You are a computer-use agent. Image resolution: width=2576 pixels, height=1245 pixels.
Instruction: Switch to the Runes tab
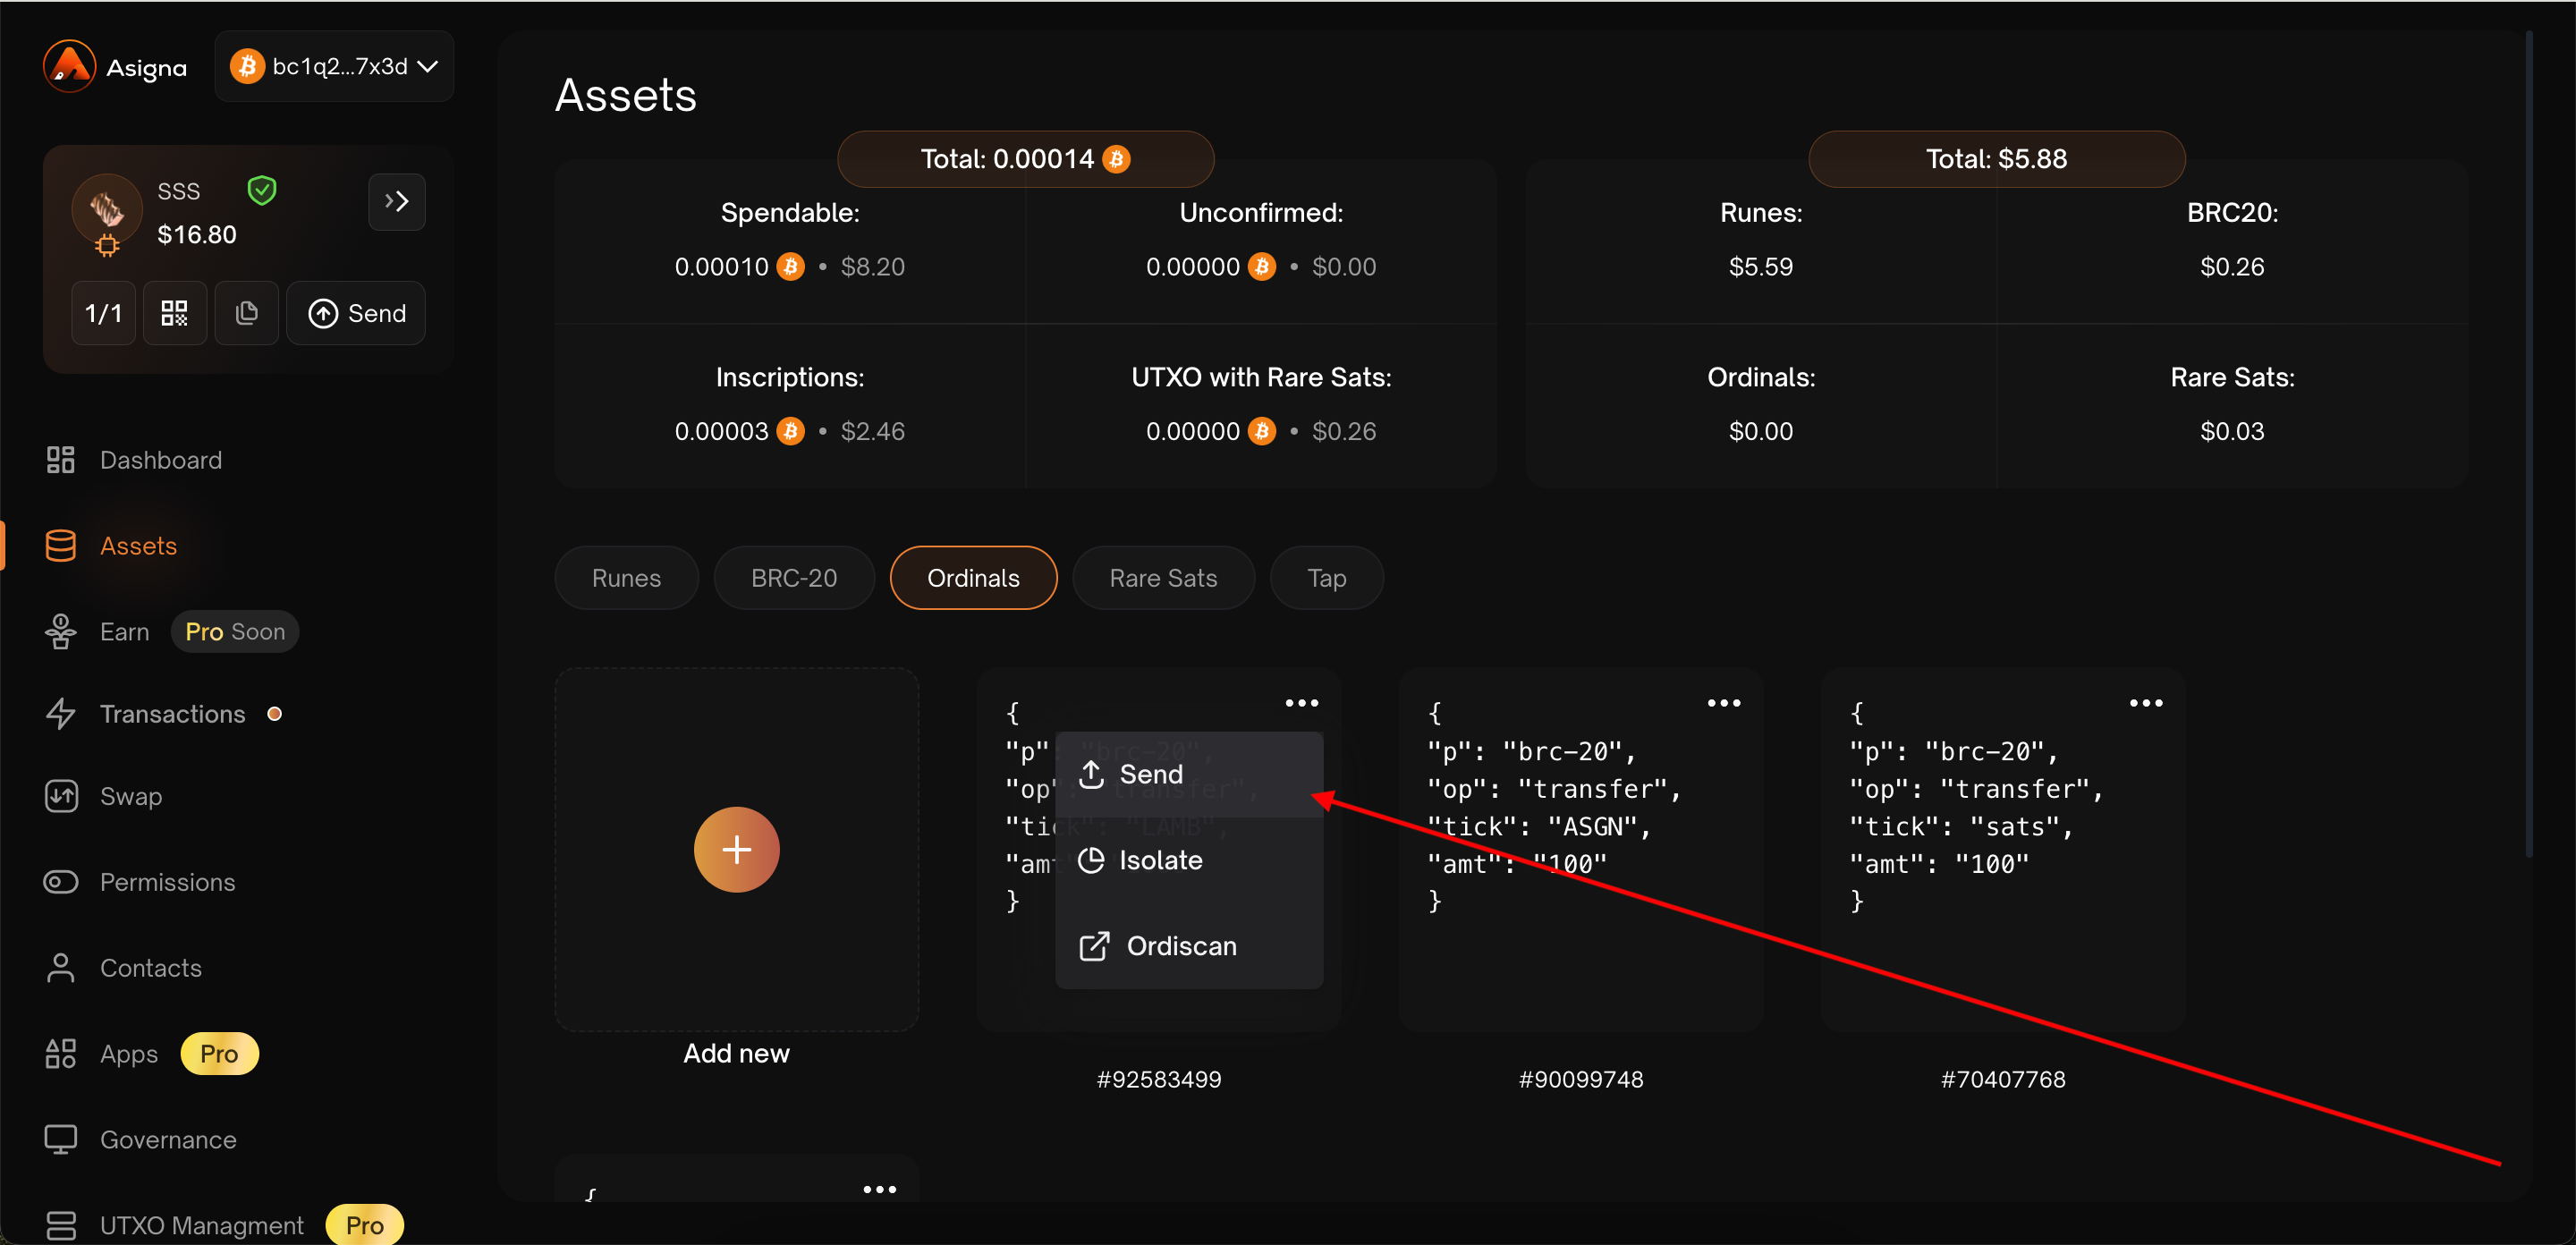click(626, 578)
